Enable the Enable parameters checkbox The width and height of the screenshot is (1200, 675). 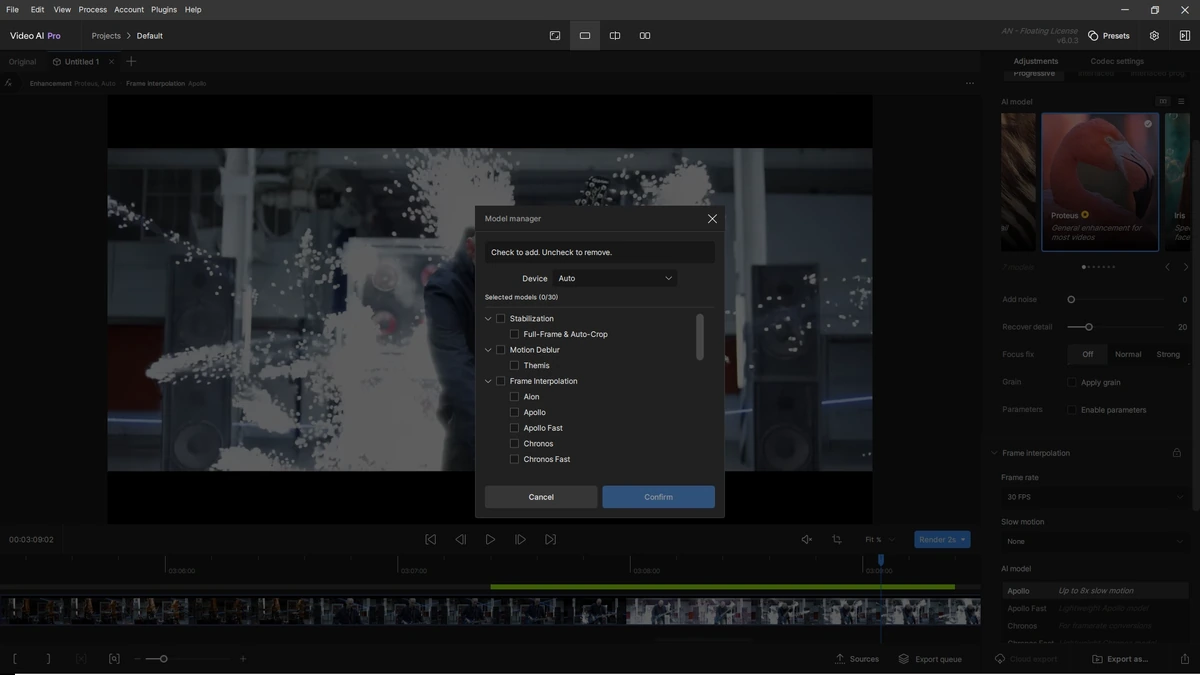(1072, 410)
